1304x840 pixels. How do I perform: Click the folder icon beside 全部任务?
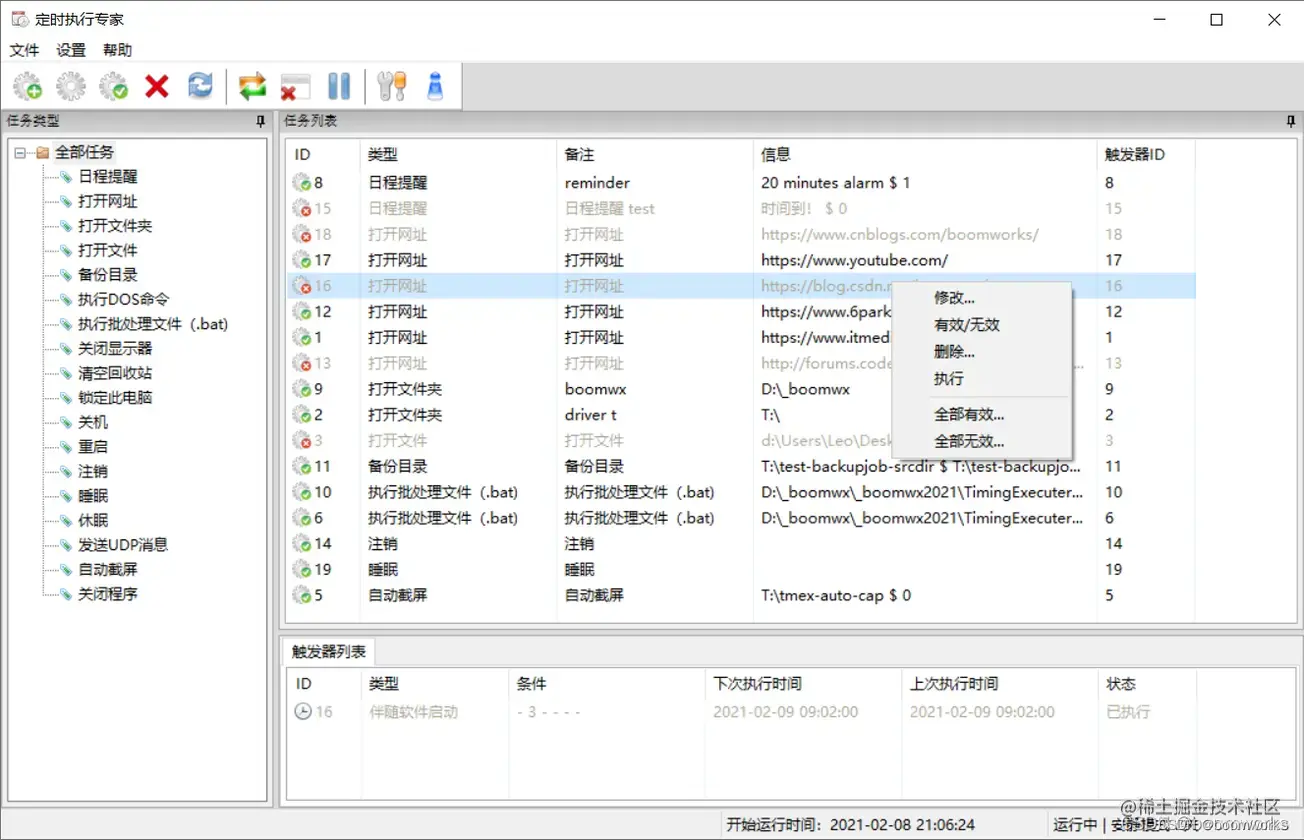tap(42, 153)
